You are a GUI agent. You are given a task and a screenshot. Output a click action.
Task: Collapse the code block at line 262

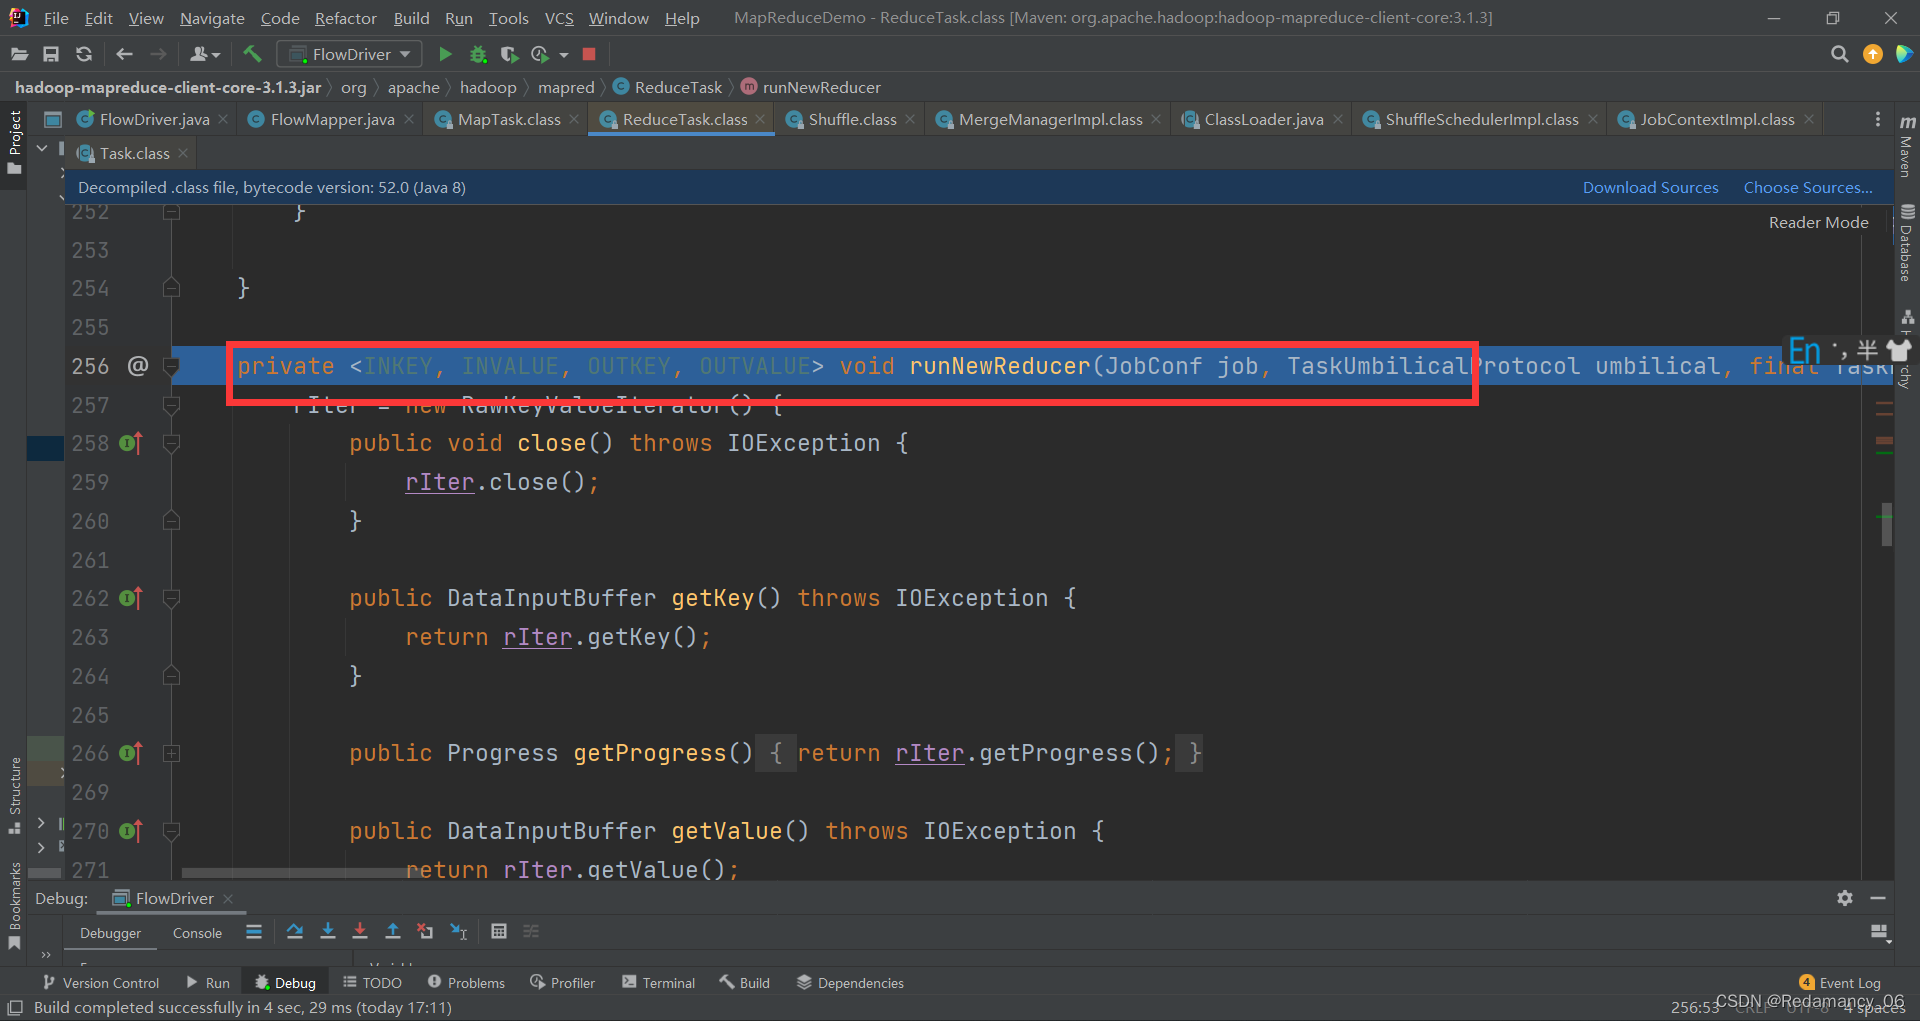pyautogui.click(x=171, y=598)
